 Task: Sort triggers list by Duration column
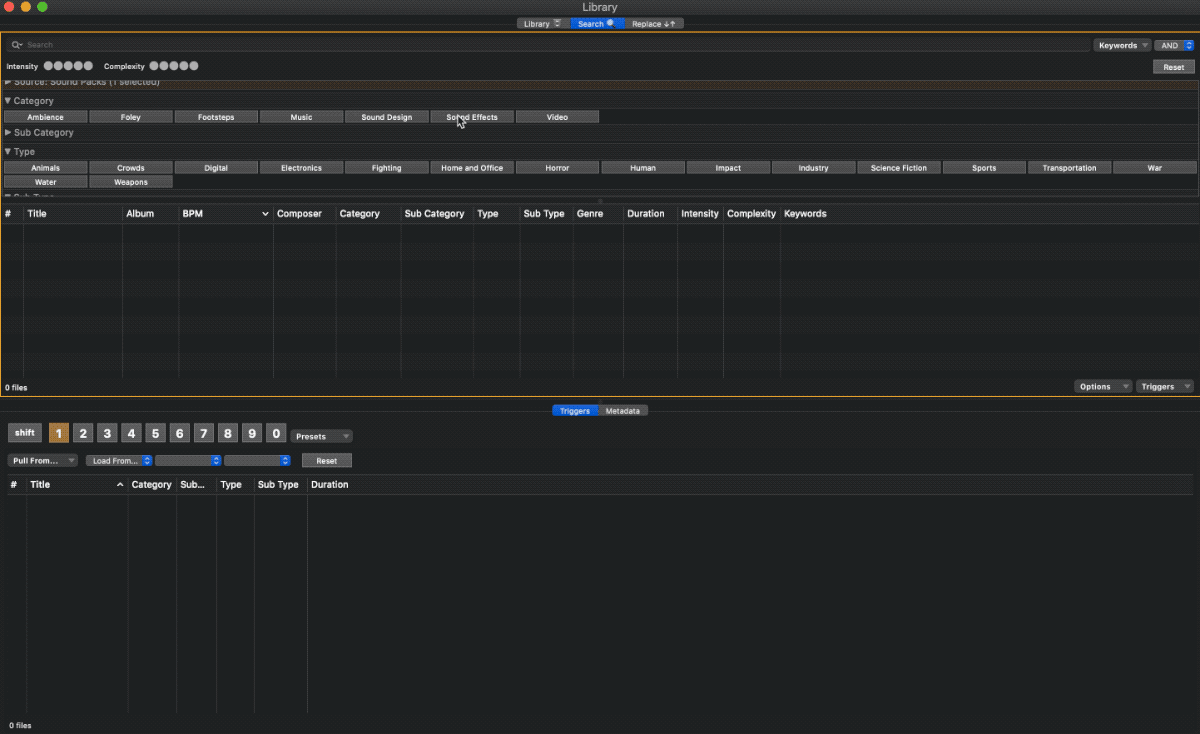[x=329, y=485]
